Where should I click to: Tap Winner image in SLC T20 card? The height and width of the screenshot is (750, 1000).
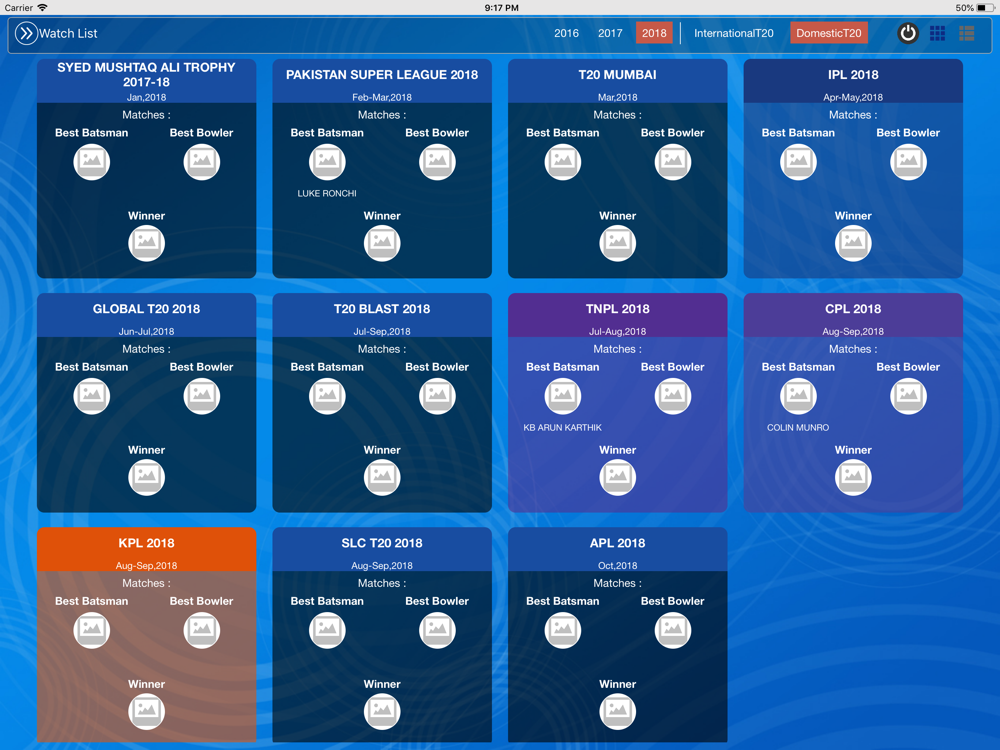coord(382,711)
